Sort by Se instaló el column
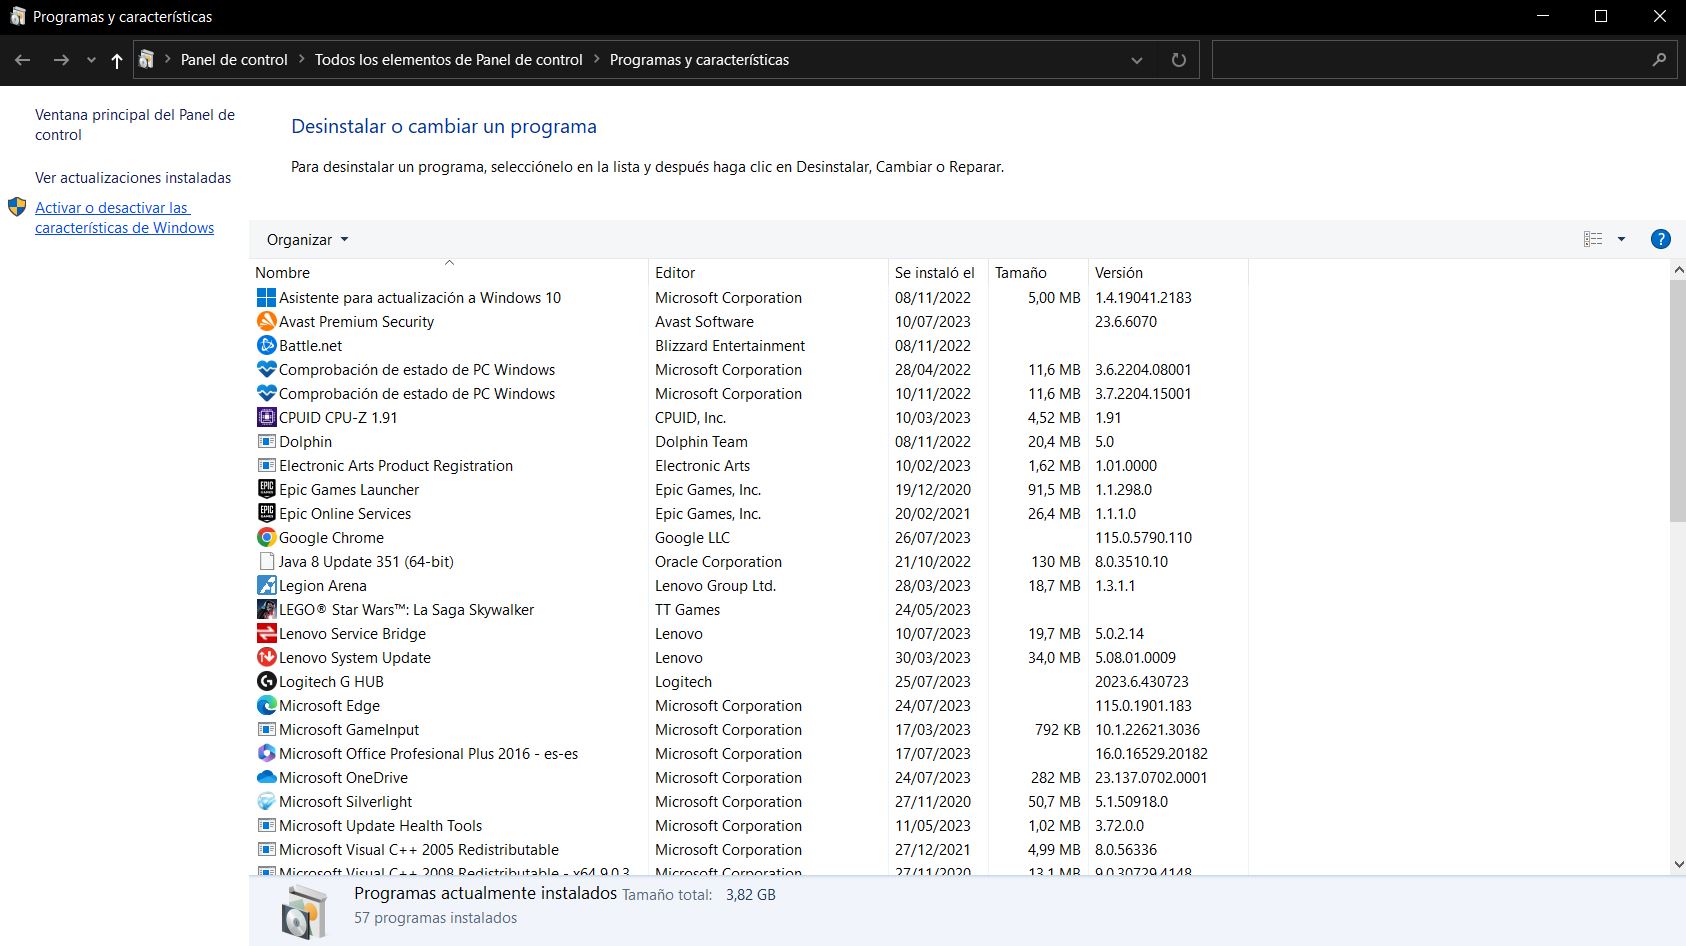This screenshot has width=1686, height=946. pos(938,272)
